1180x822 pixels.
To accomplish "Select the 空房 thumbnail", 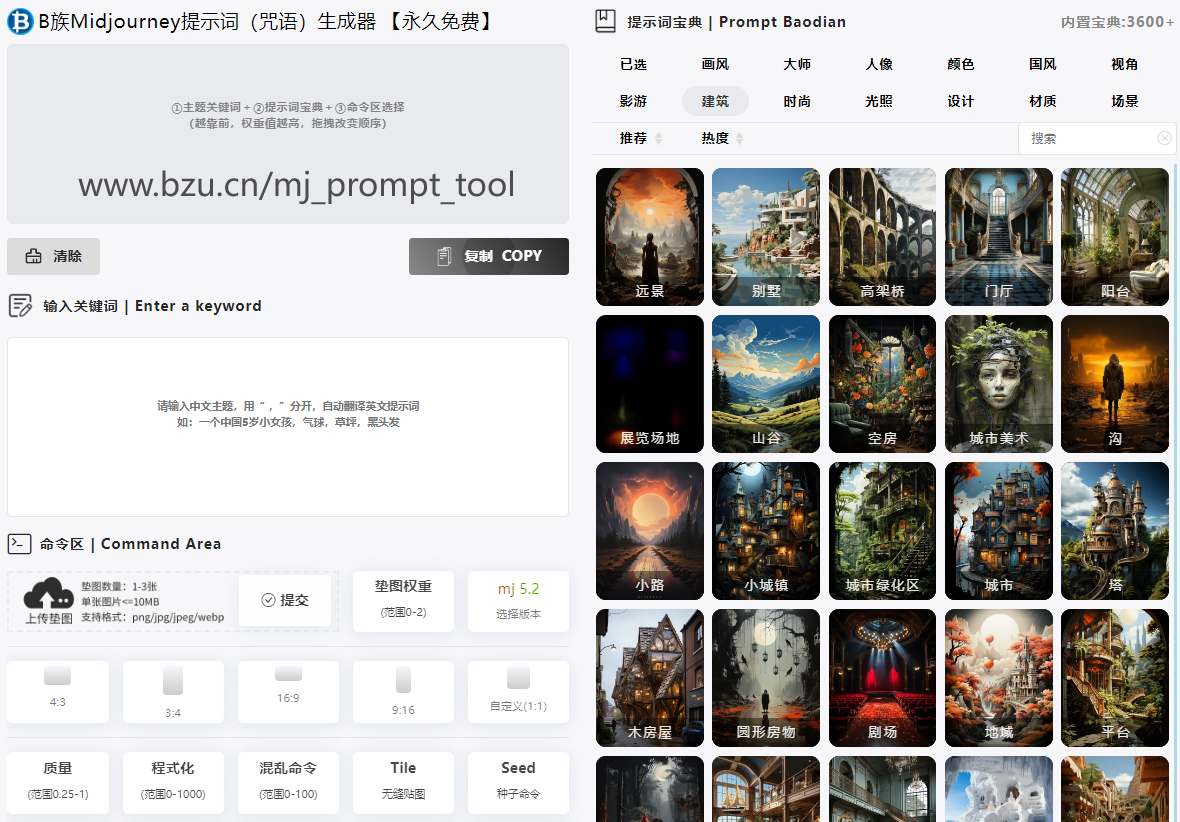I will (x=883, y=384).
